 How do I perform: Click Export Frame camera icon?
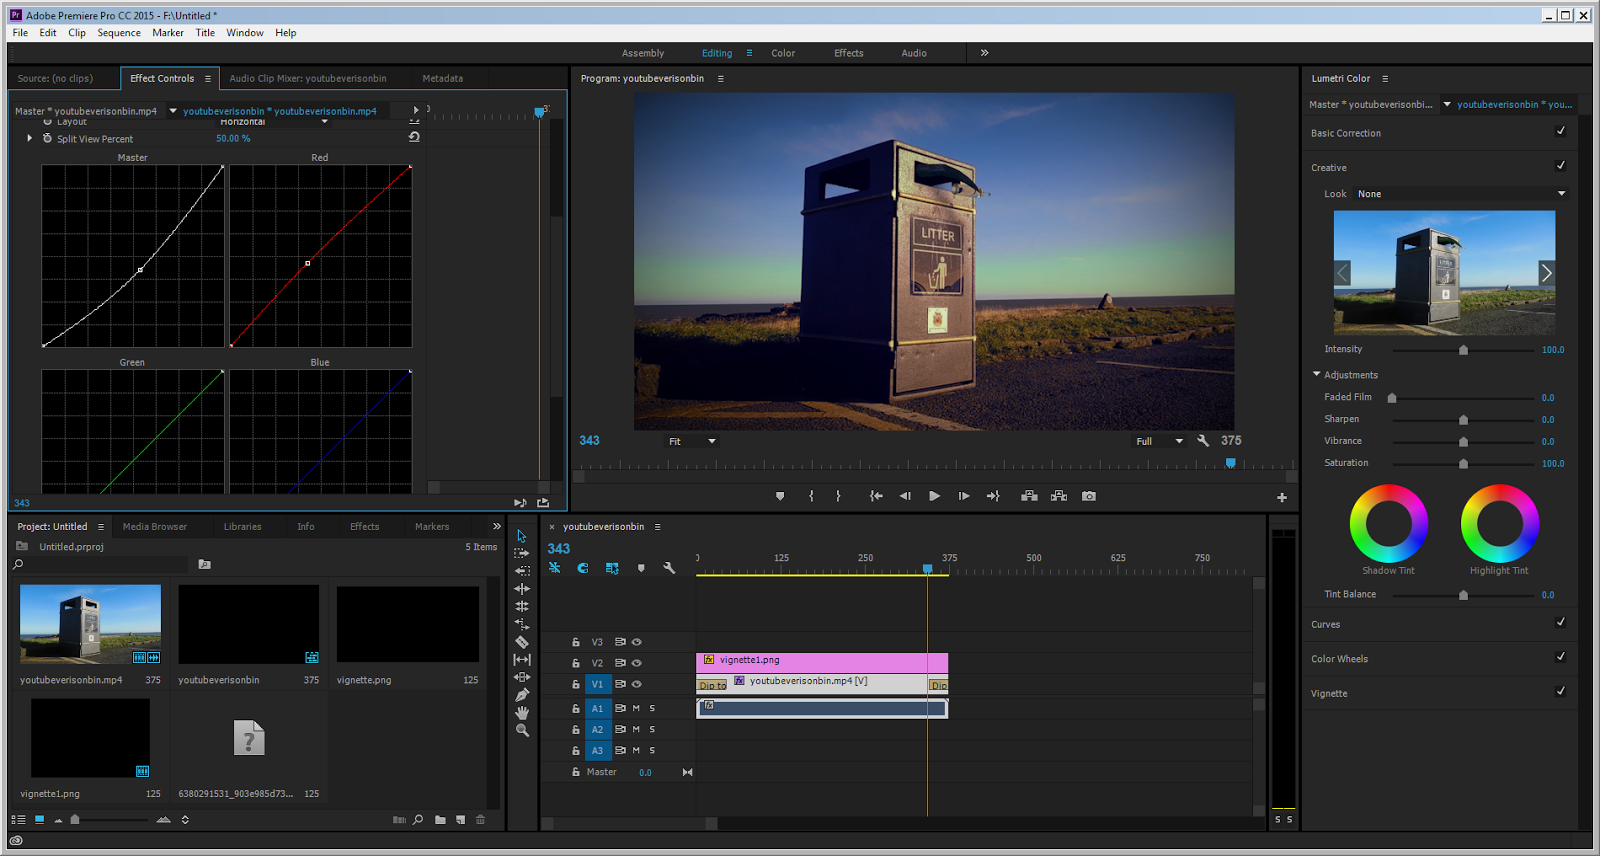point(1089,496)
